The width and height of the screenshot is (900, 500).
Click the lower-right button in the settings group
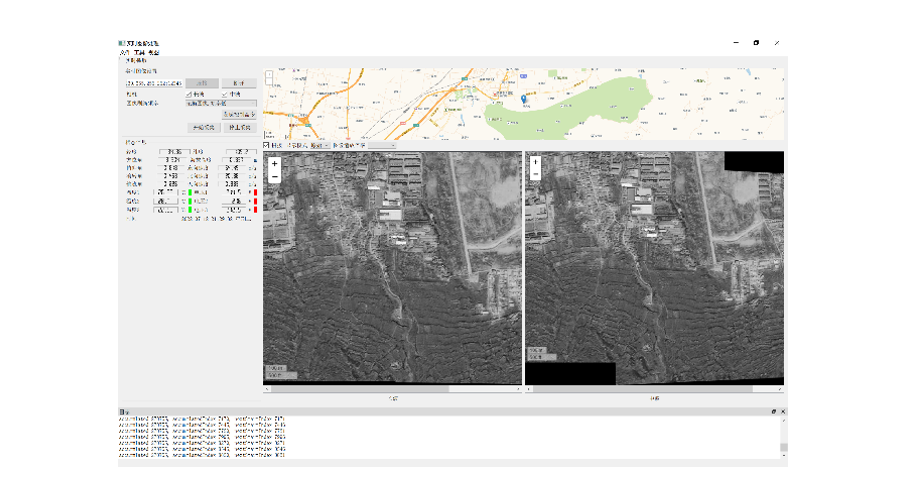pos(240,127)
